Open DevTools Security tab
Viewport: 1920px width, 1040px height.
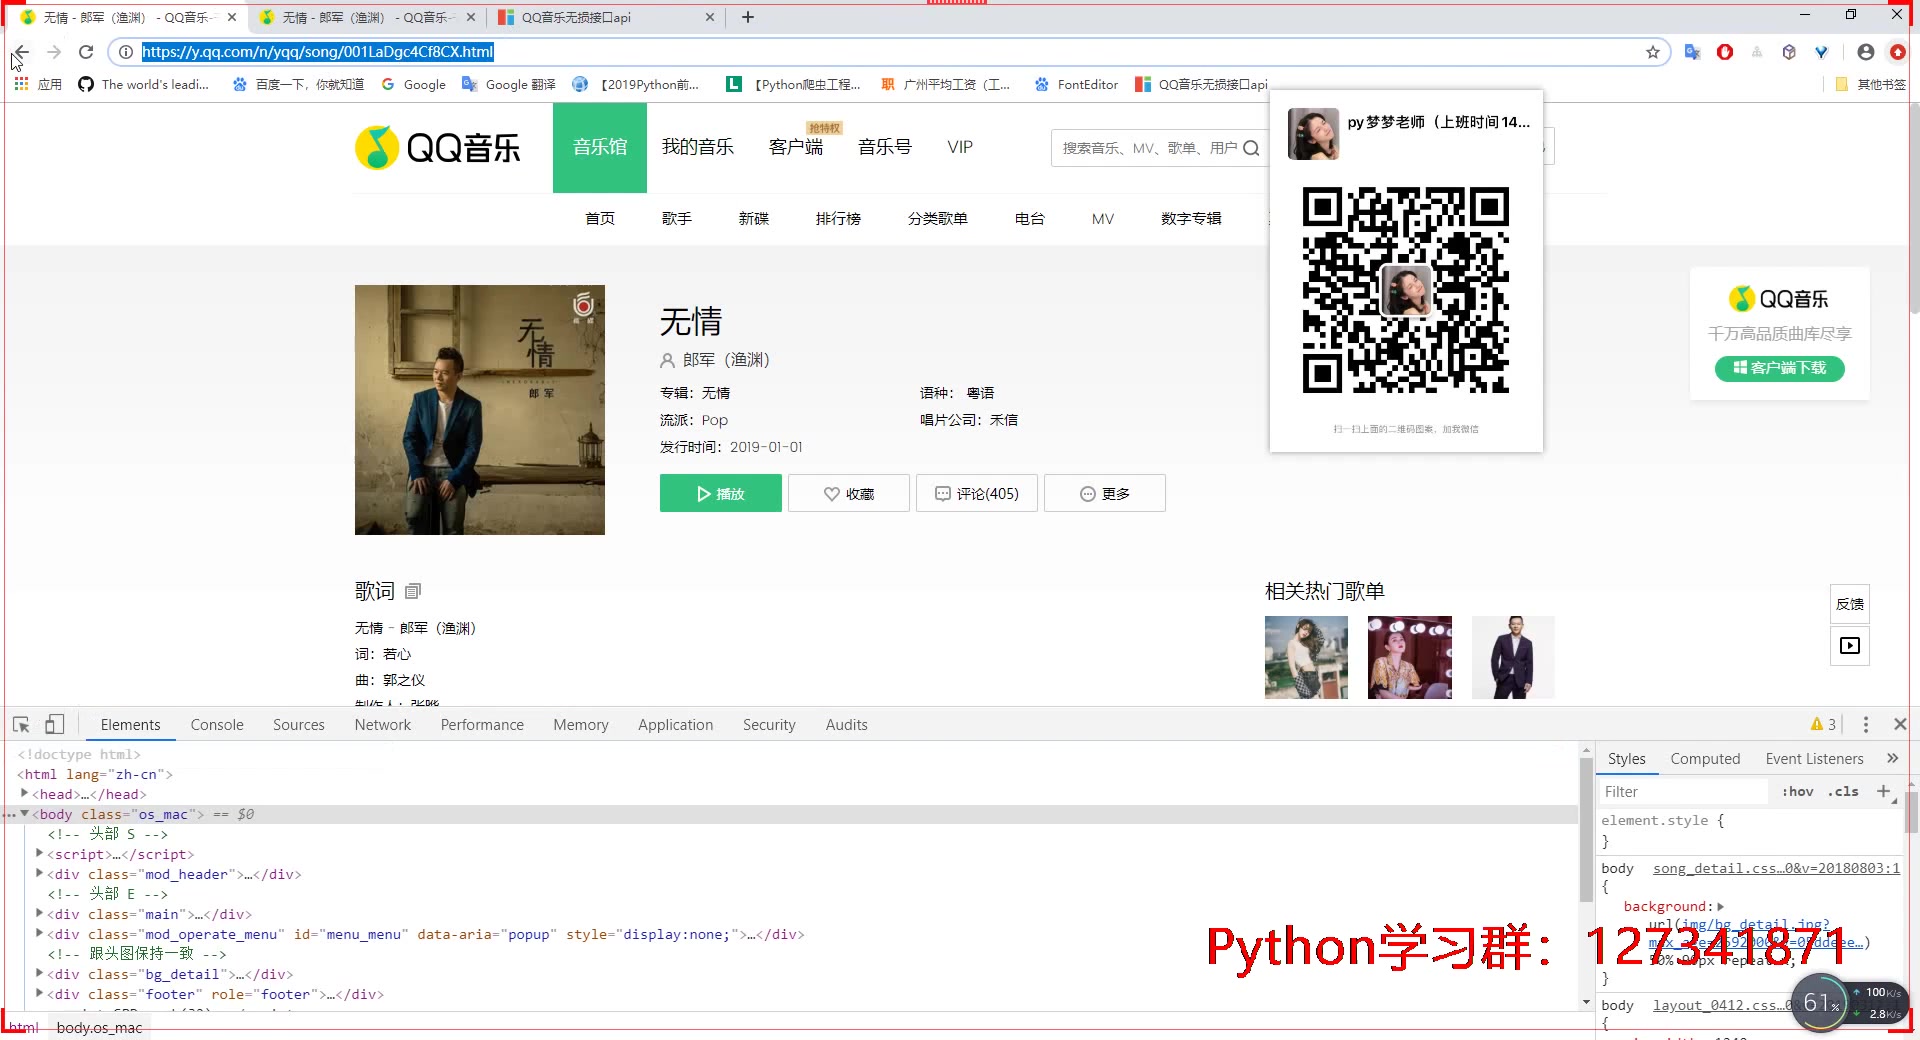pos(769,725)
